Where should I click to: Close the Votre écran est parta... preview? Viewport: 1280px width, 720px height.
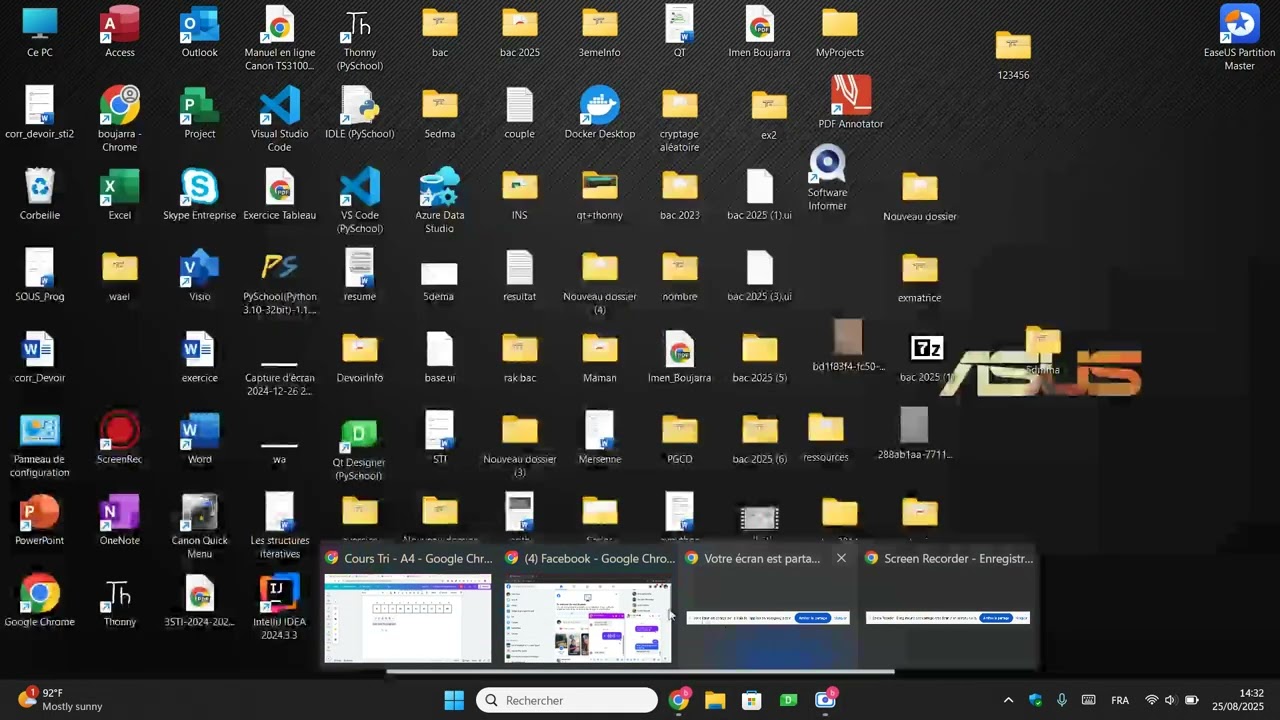(841, 558)
